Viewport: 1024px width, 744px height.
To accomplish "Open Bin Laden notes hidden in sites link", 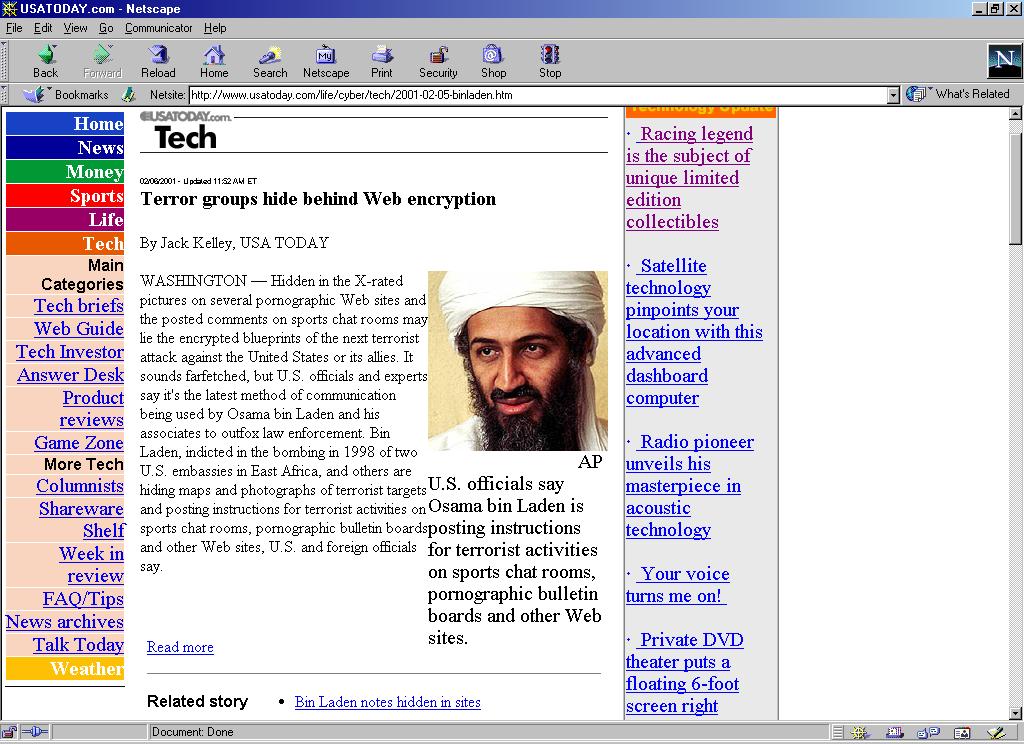I will click(388, 702).
